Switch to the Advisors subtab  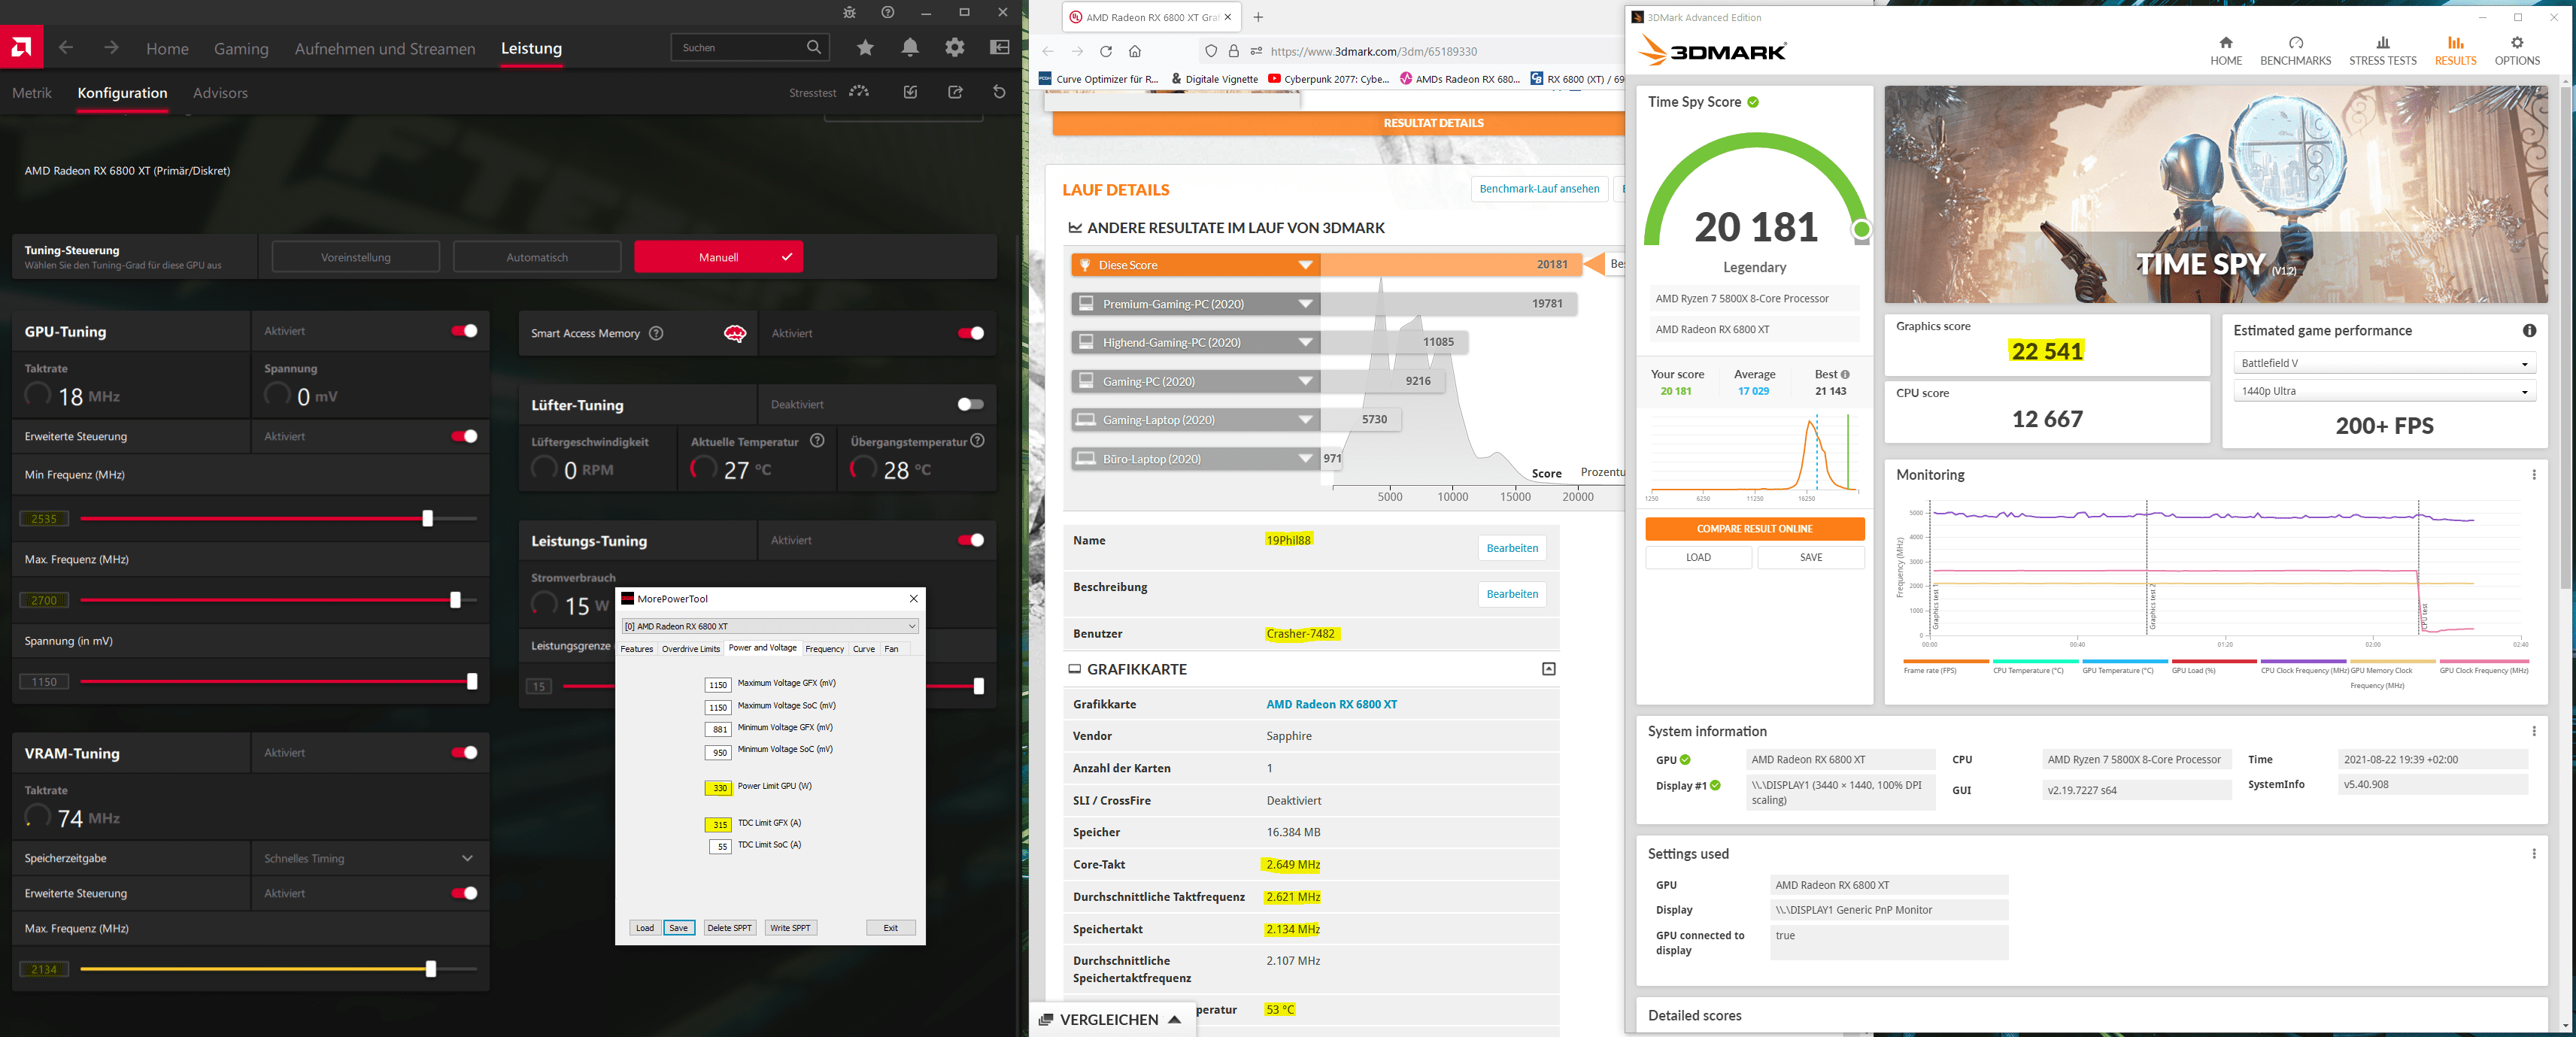point(220,93)
